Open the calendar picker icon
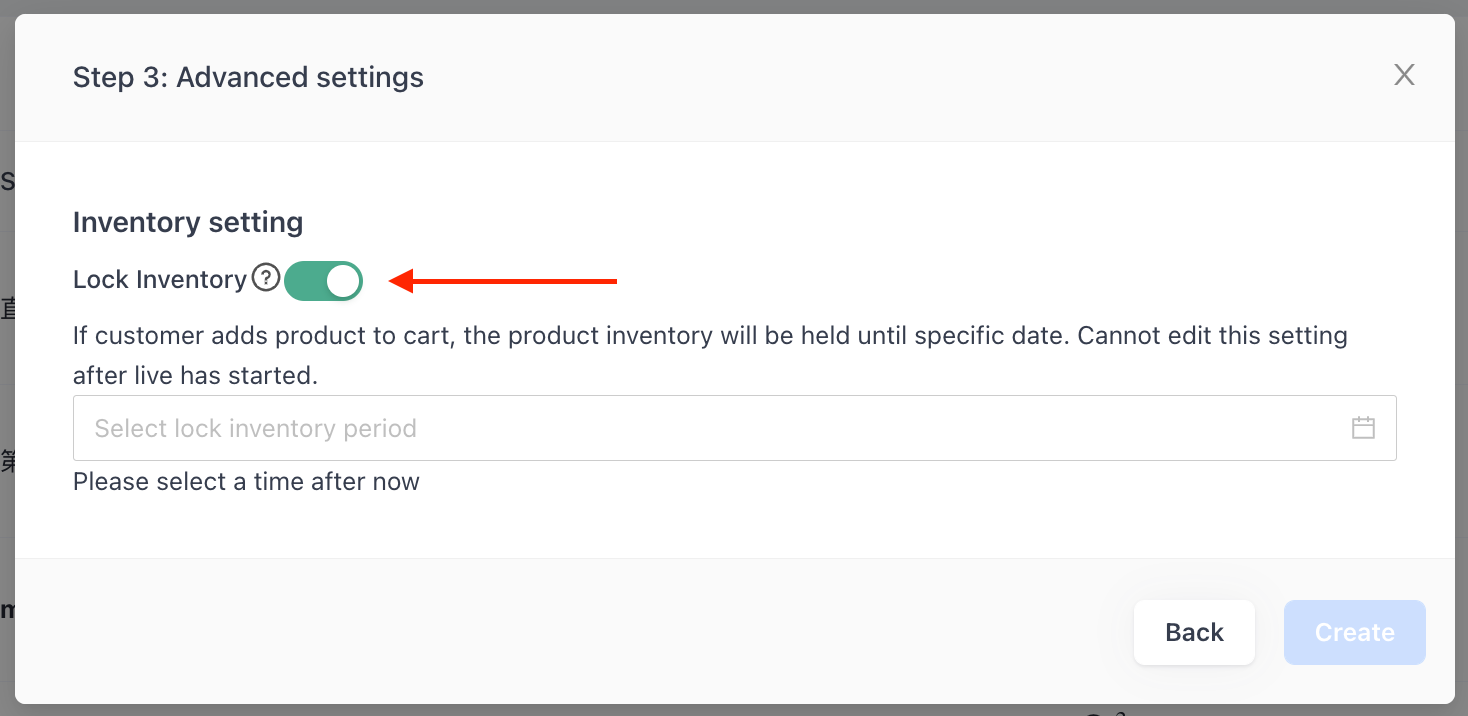The height and width of the screenshot is (716, 1468). click(1363, 428)
